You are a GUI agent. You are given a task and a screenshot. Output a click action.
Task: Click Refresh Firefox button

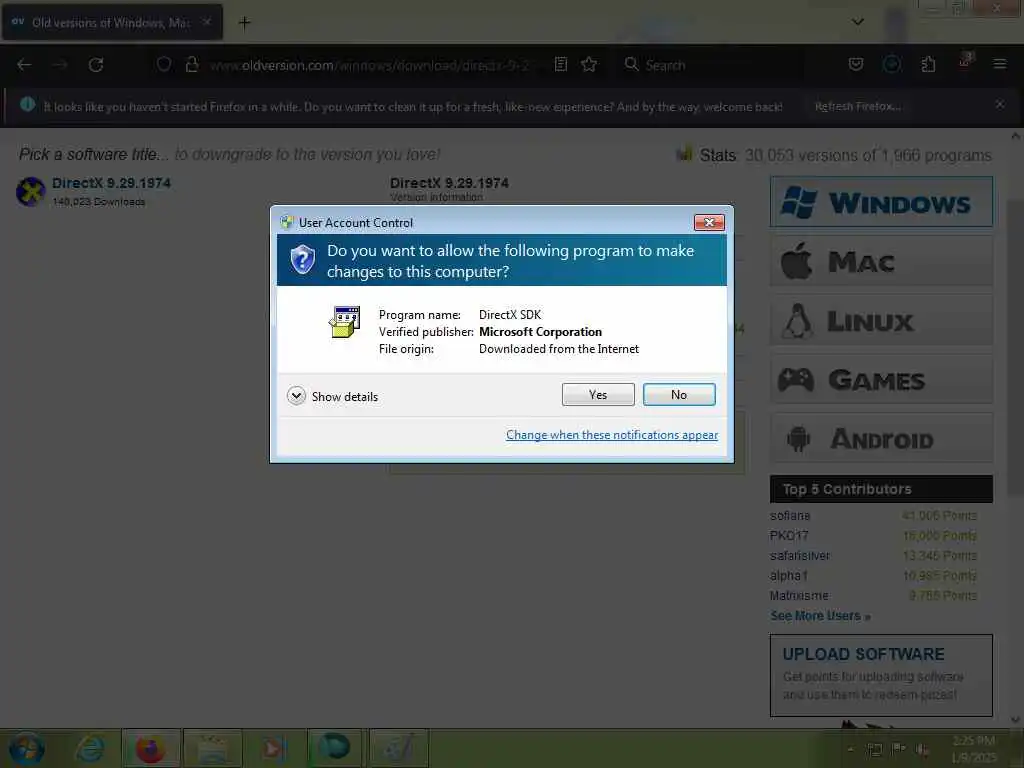[x=857, y=106]
